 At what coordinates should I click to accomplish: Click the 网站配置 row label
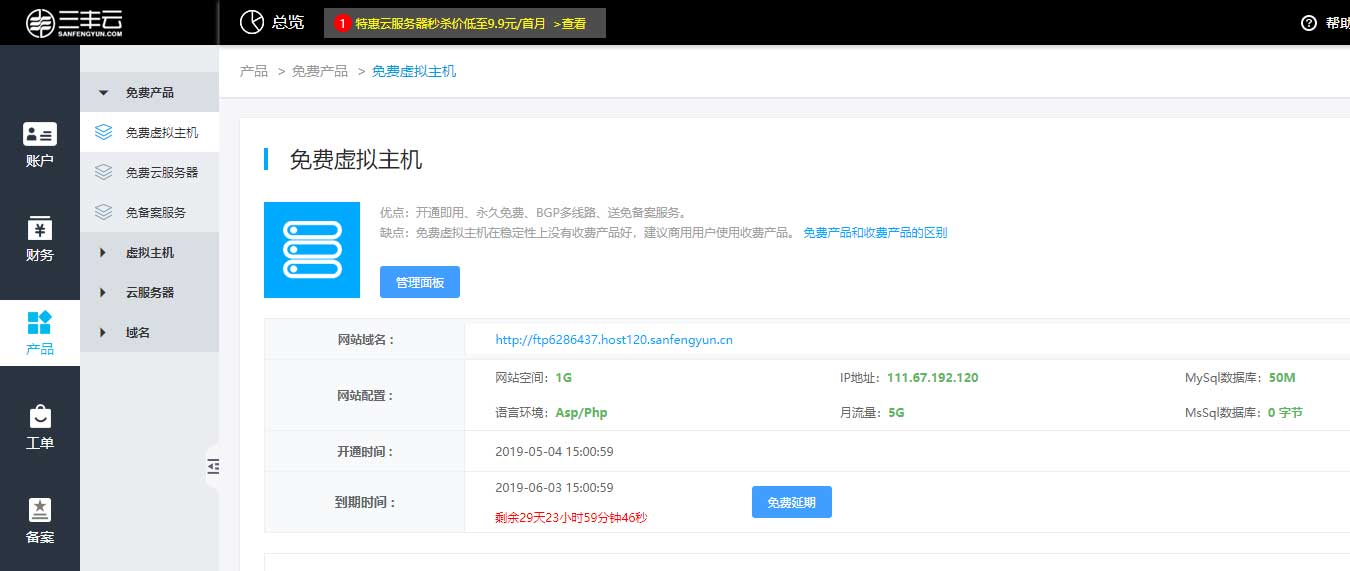365,395
